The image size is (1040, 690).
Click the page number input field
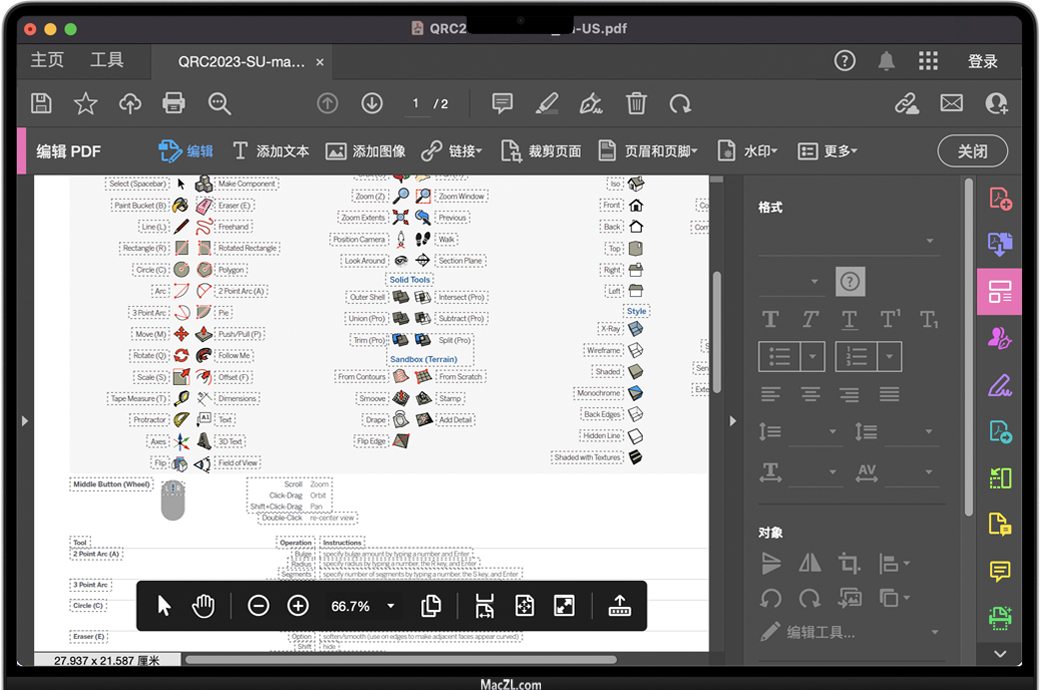[416, 103]
